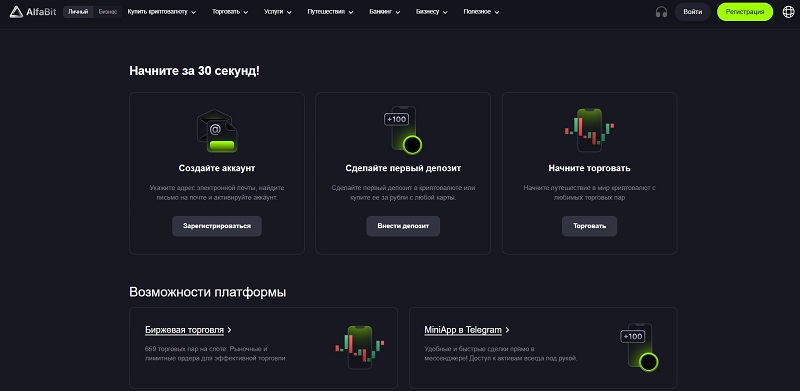Click the candlestick chart phone icon
The height and width of the screenshot is (391, 800).
[x=589, y=130]
